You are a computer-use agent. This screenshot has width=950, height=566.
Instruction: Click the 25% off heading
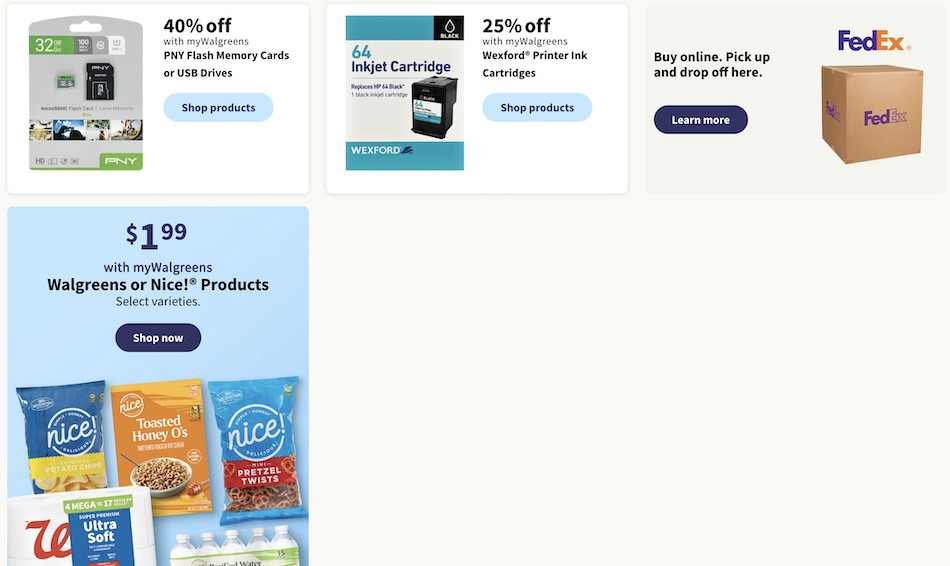(x=516, y=25)
